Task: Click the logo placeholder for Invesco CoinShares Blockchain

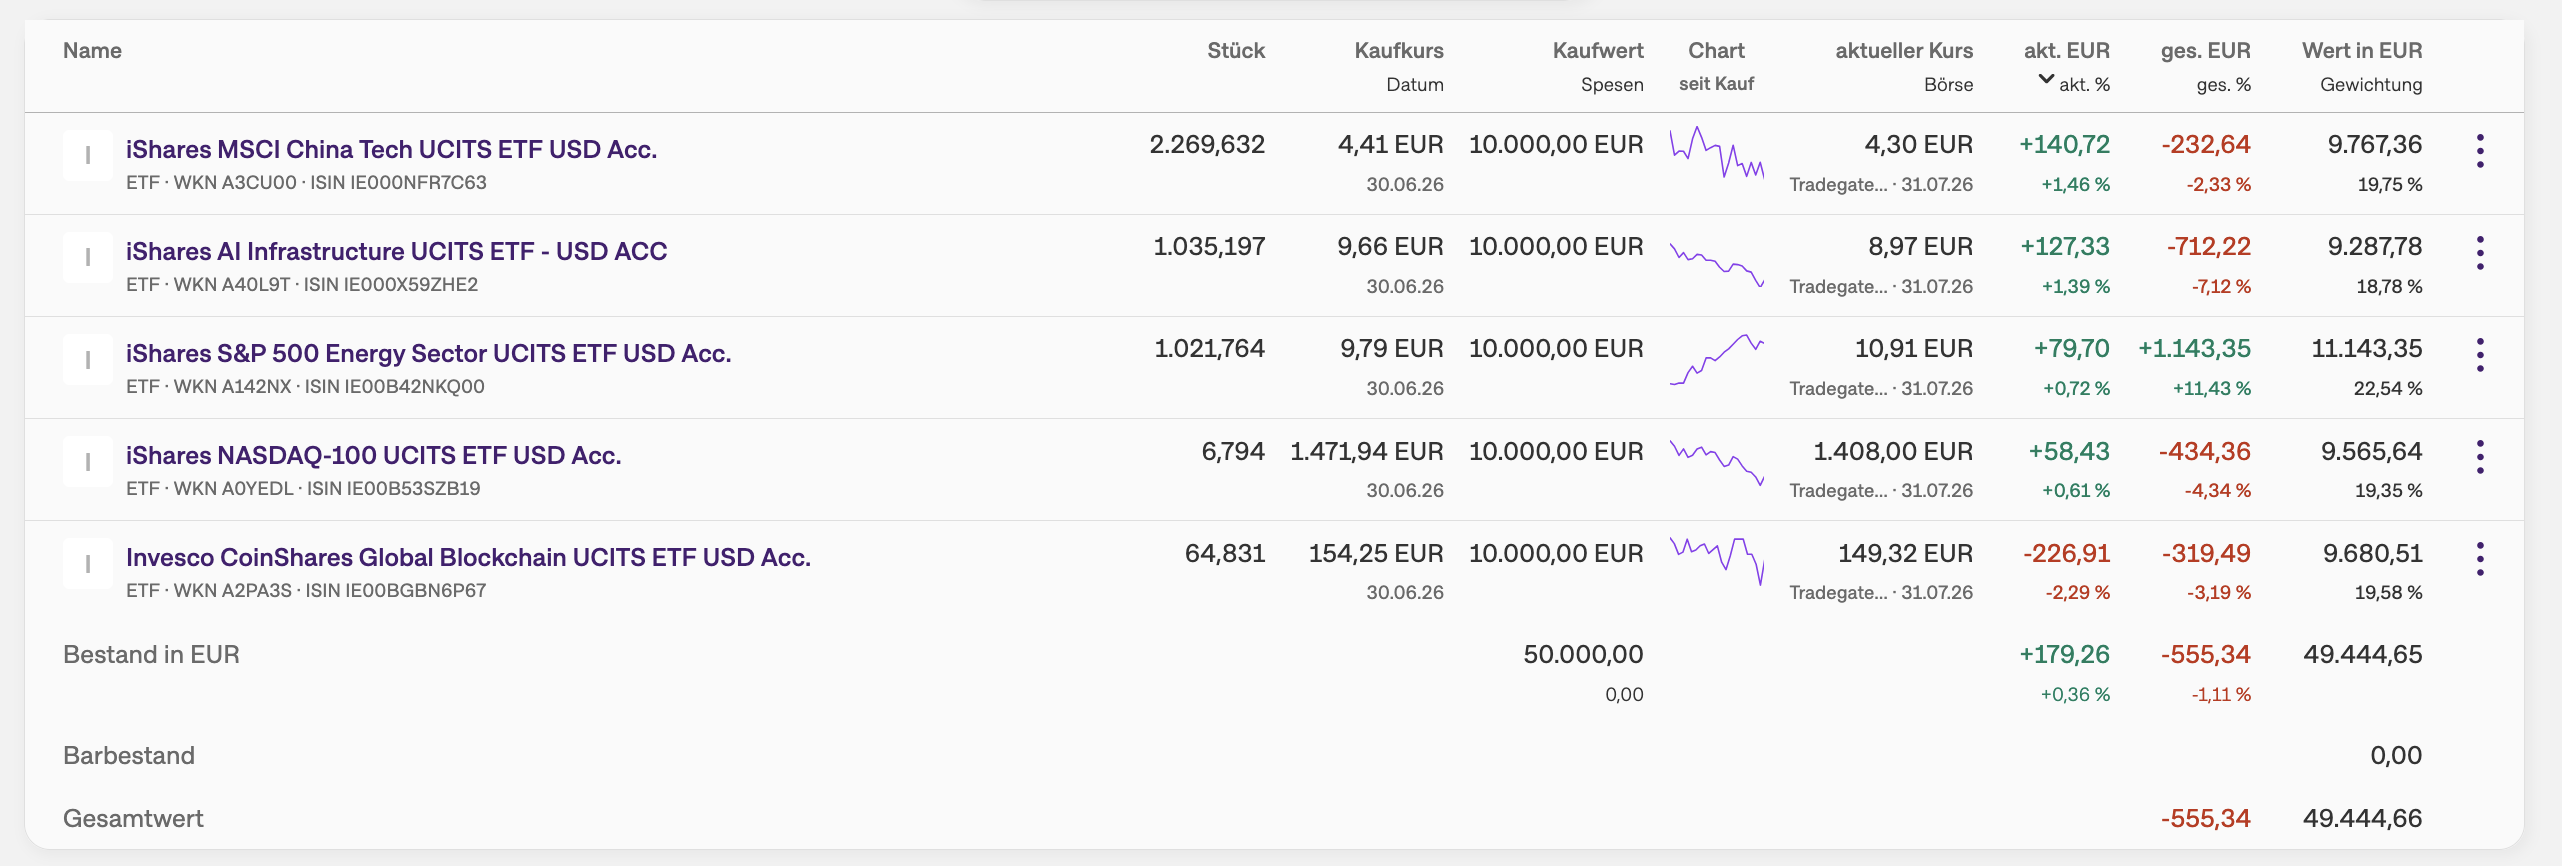Action: coord(88,563)
